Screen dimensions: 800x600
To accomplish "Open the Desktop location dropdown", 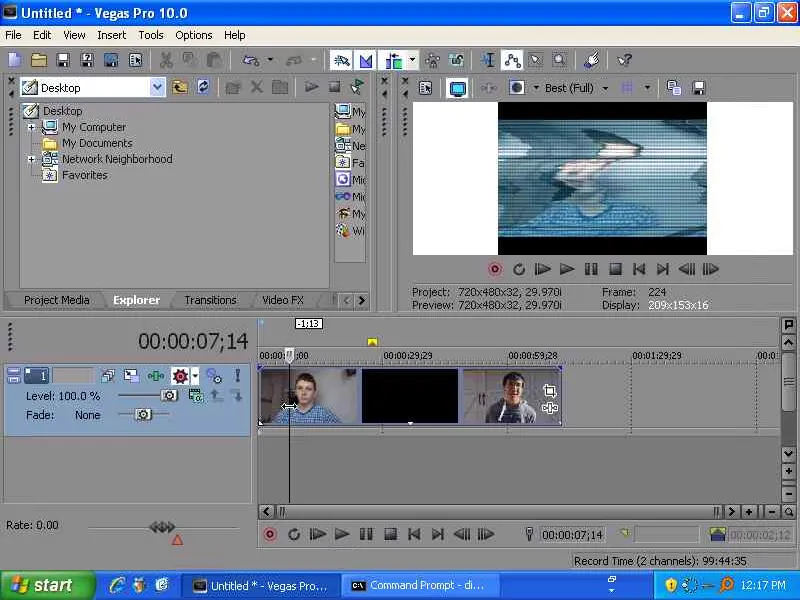I will click(157, 88).
